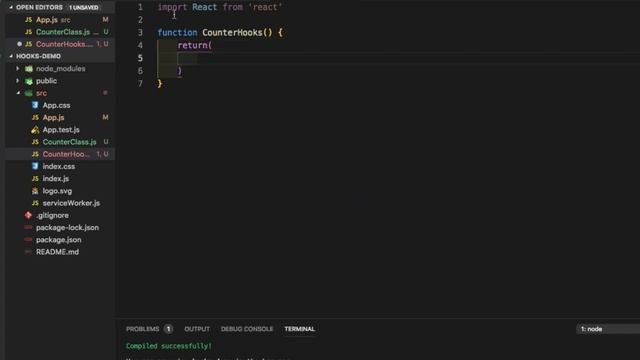The width and height of the screenshot is (640, 360).
Task: Click the CSS icon beside App.css
Action: (x=35, y=105)
